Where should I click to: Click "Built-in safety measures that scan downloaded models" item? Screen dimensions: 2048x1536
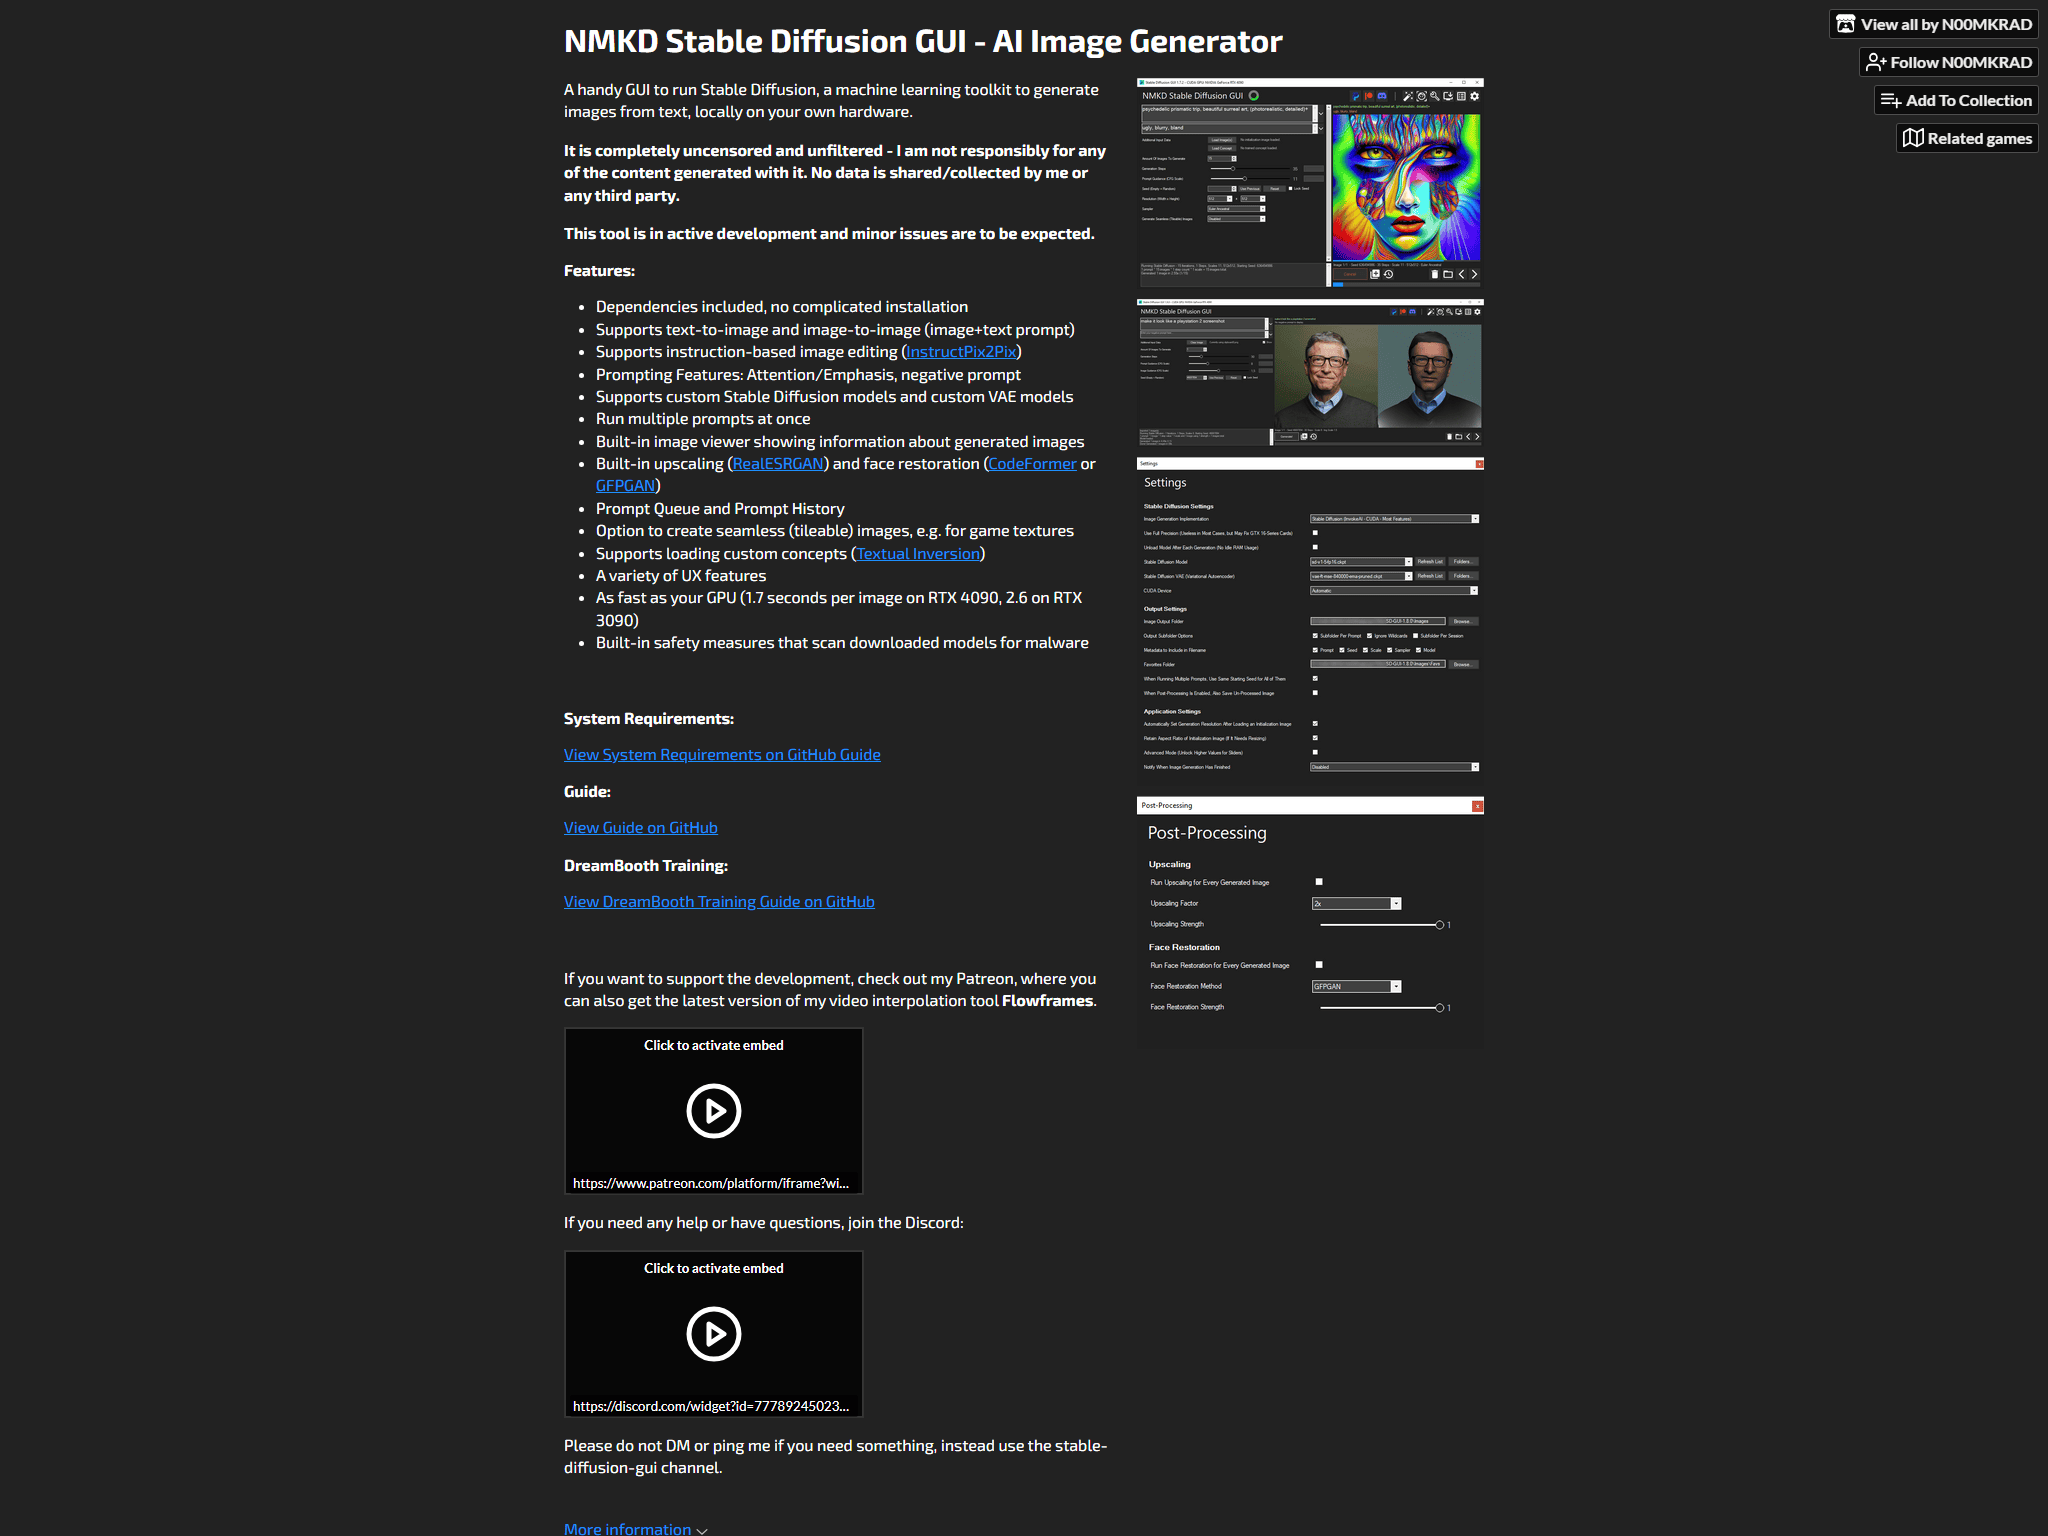coord(842,643)
